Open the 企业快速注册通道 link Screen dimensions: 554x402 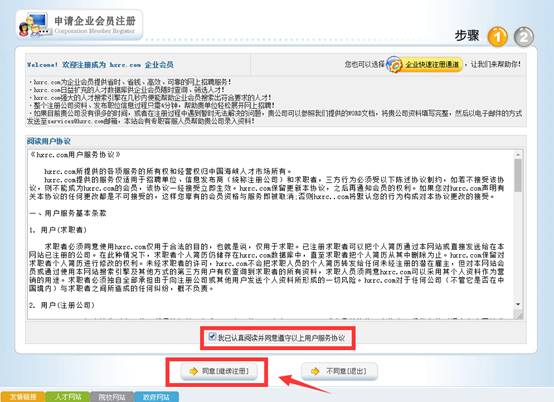432,64
